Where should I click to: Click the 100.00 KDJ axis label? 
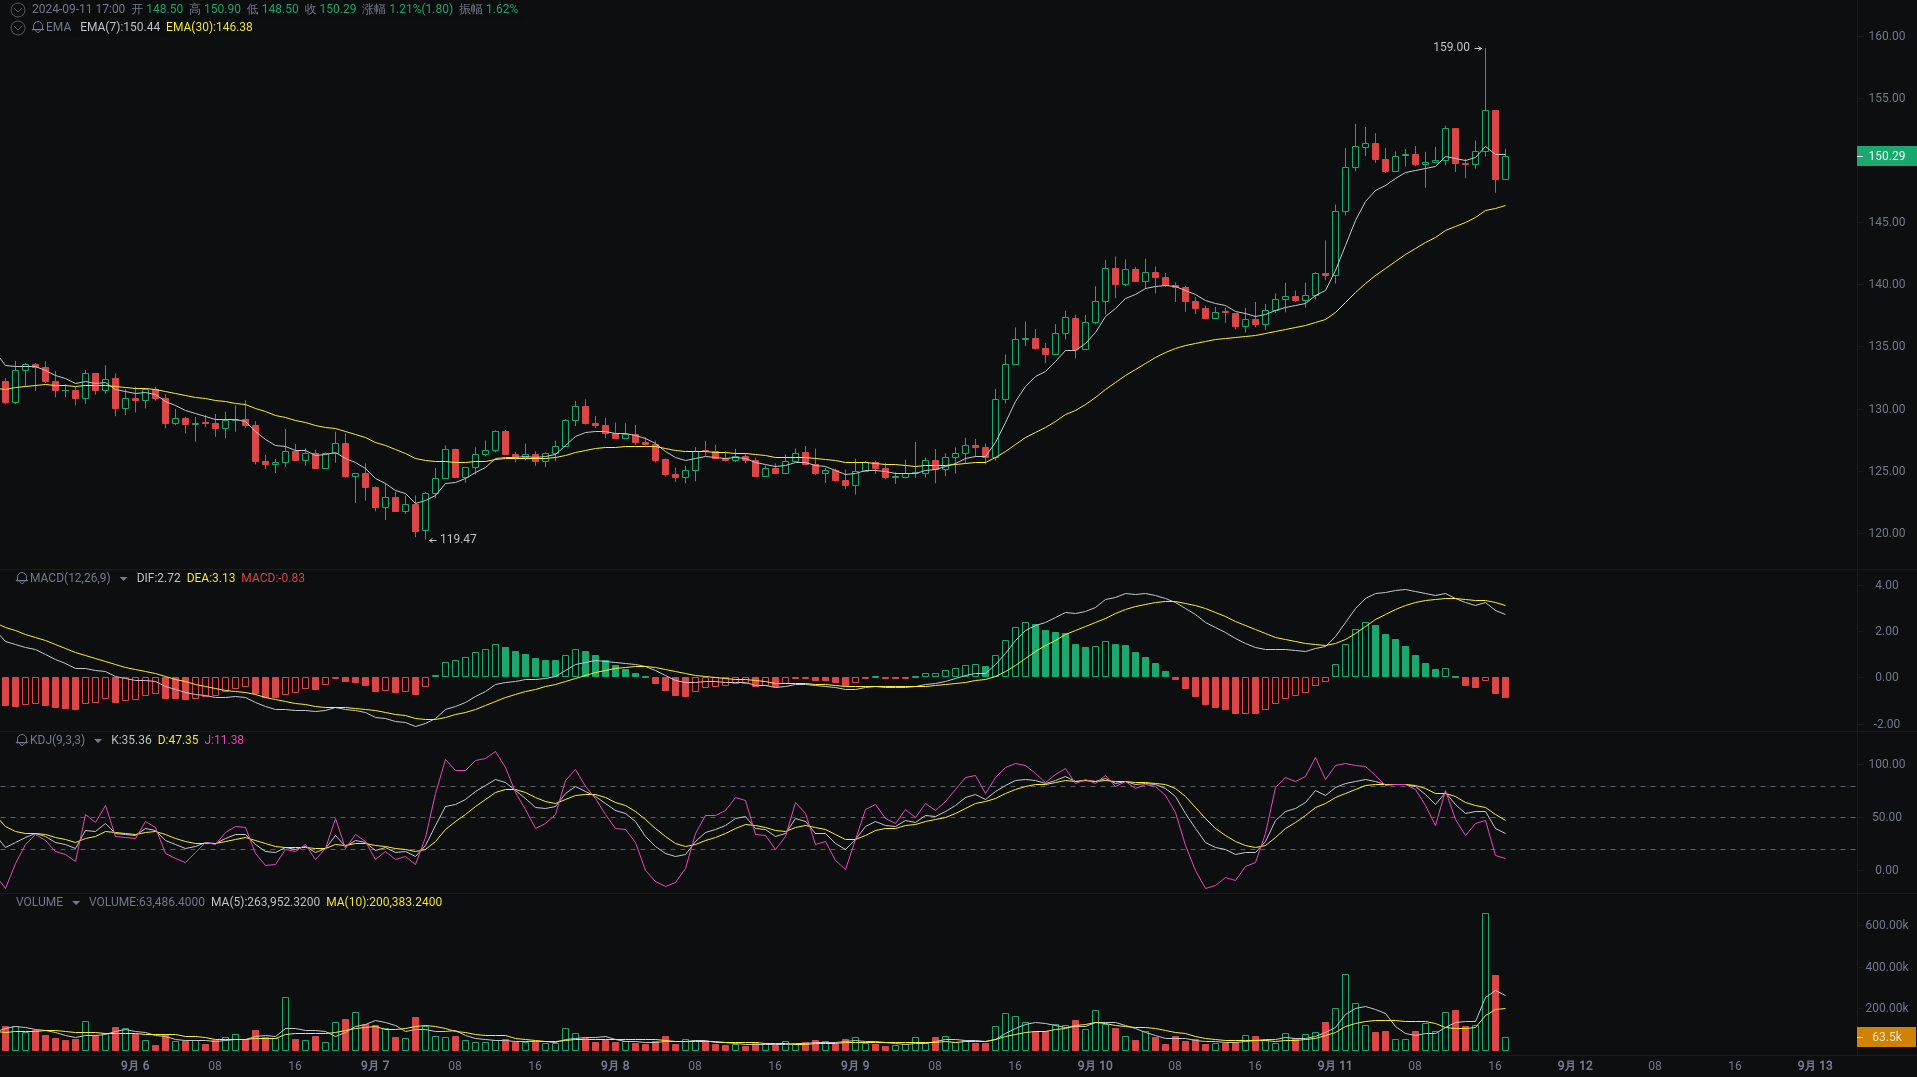(x=1887, y=764)
